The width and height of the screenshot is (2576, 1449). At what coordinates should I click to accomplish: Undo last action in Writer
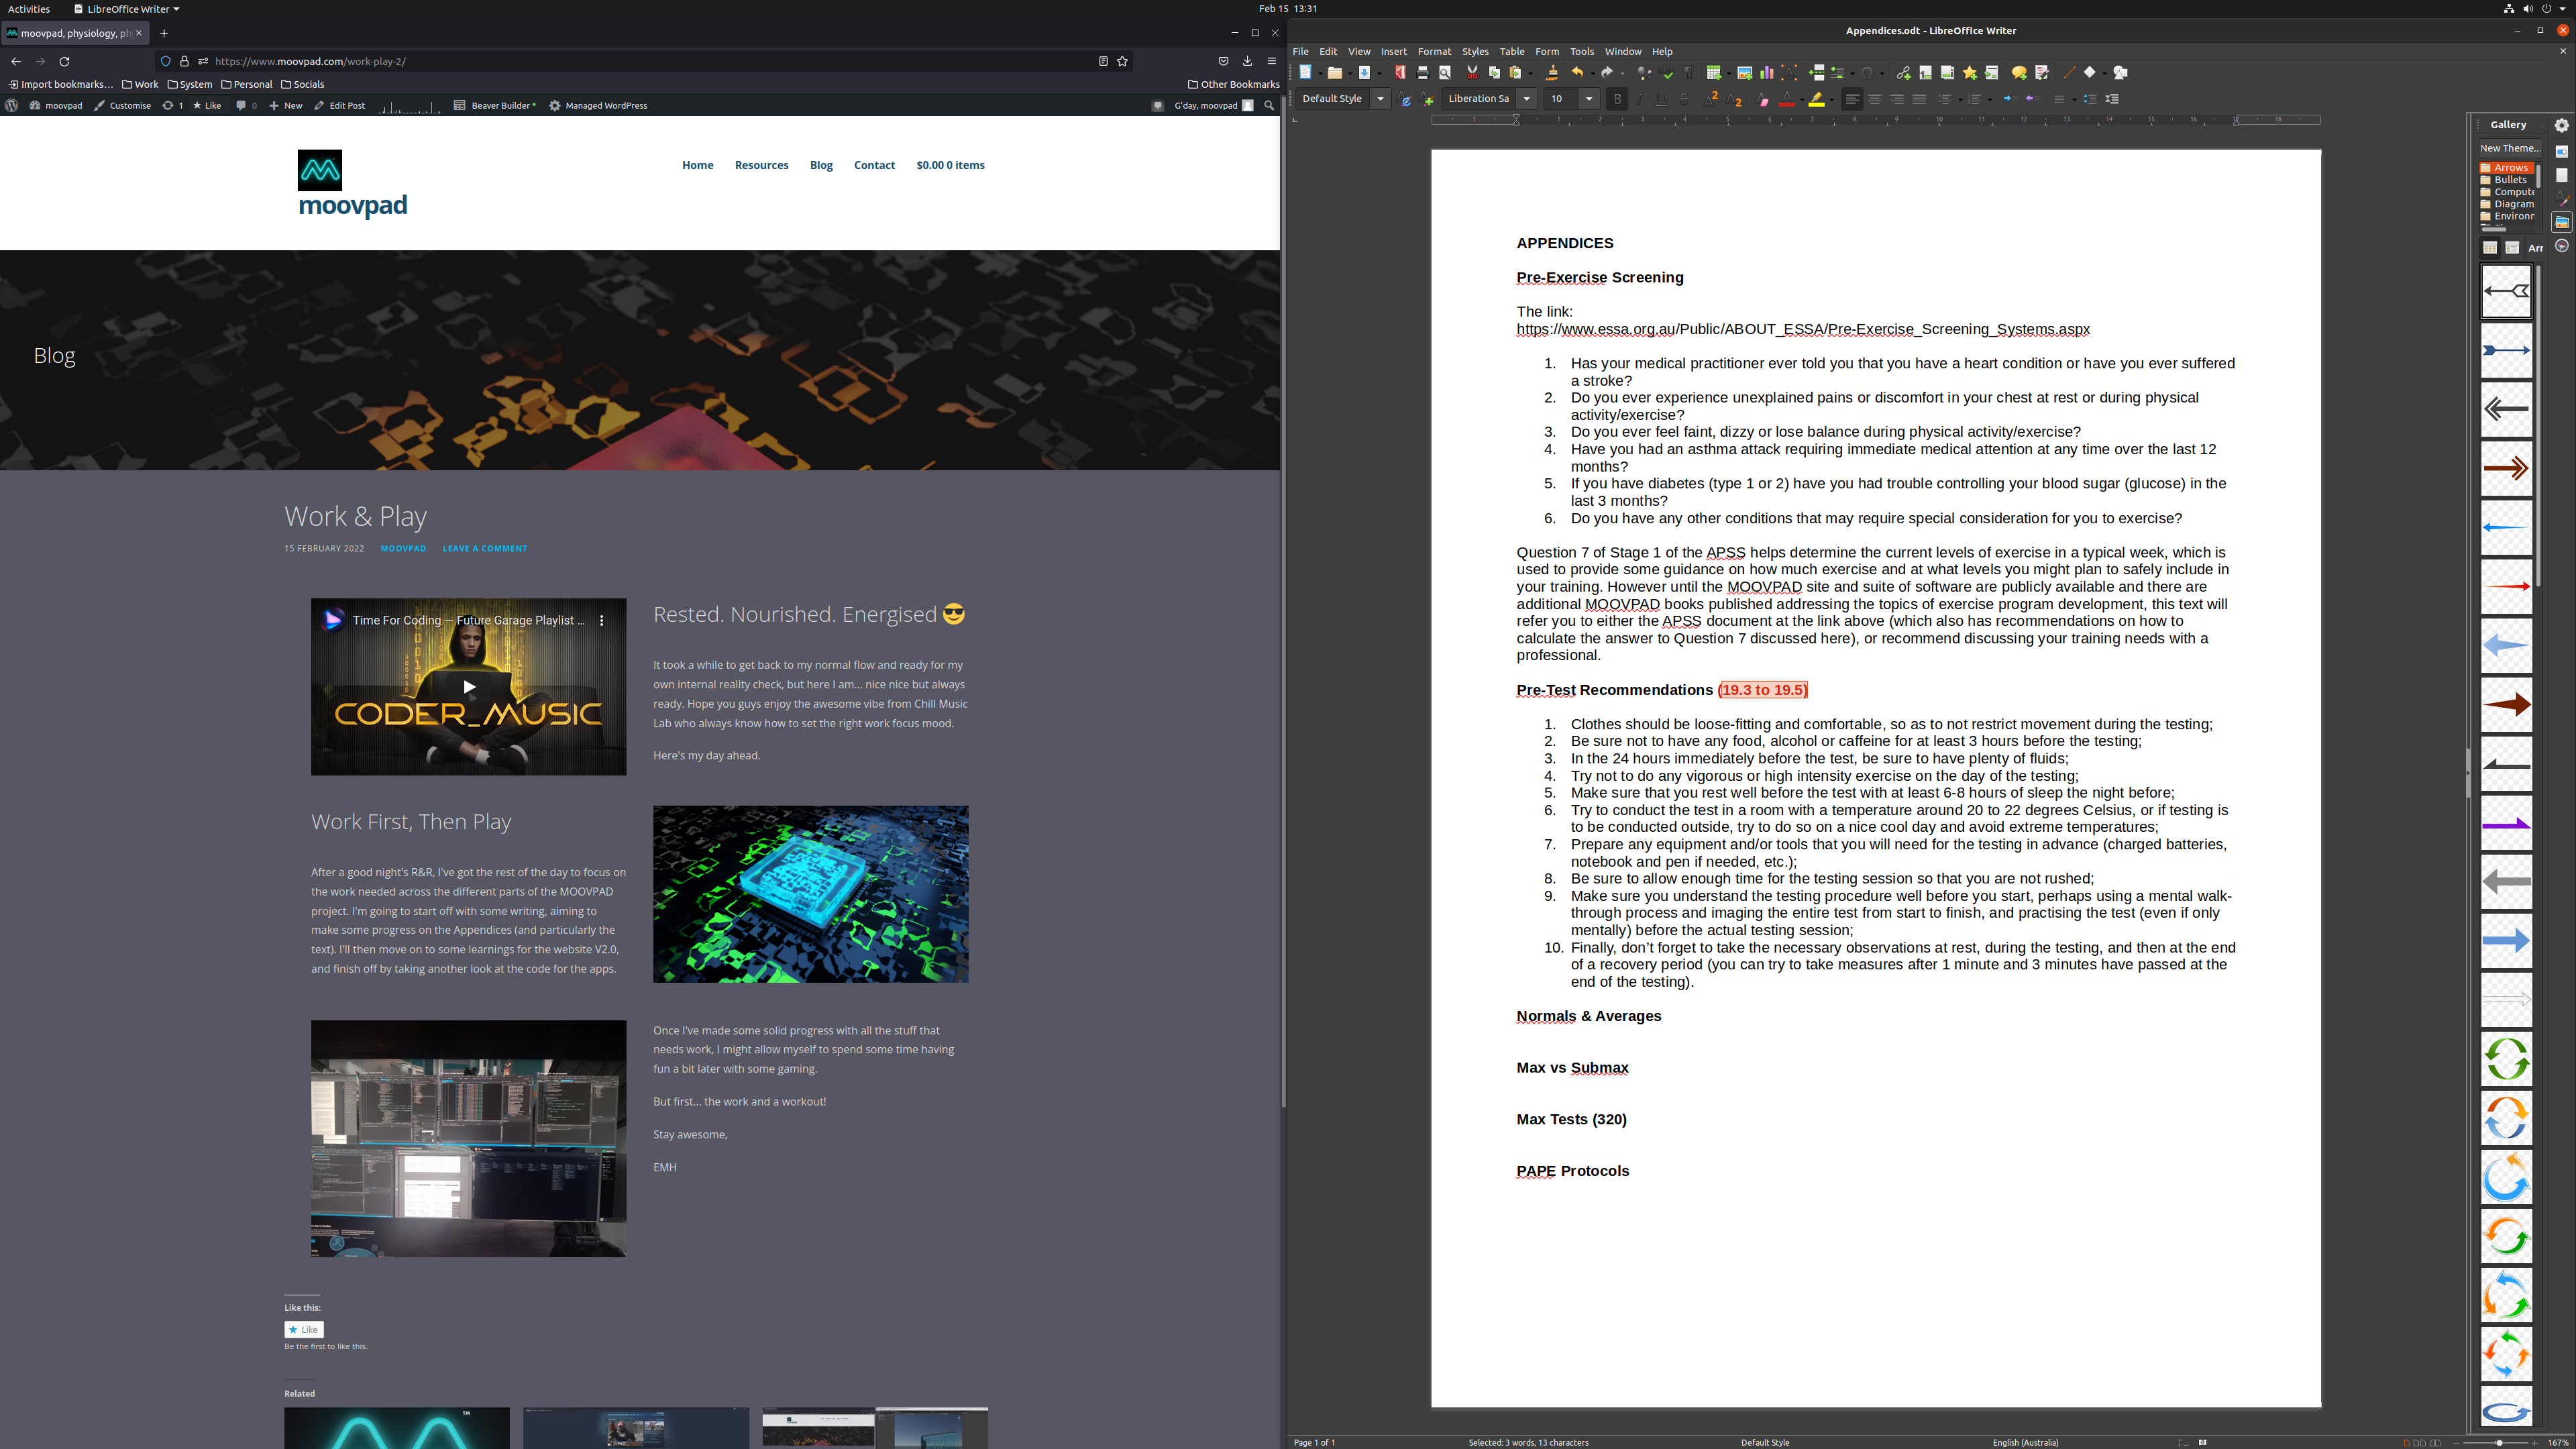pos(1578,72)
